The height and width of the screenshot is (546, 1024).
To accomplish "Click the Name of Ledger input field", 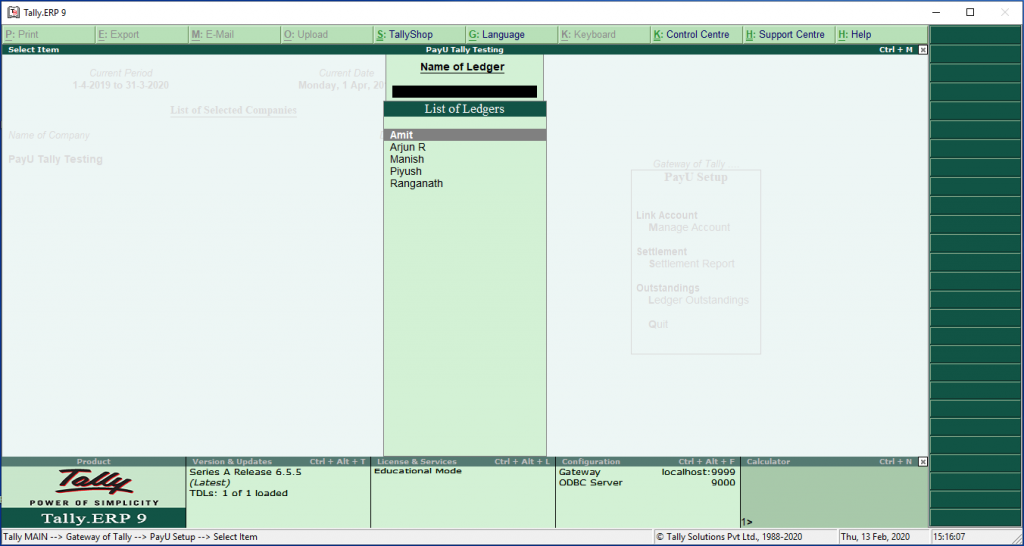I will 464,91.
